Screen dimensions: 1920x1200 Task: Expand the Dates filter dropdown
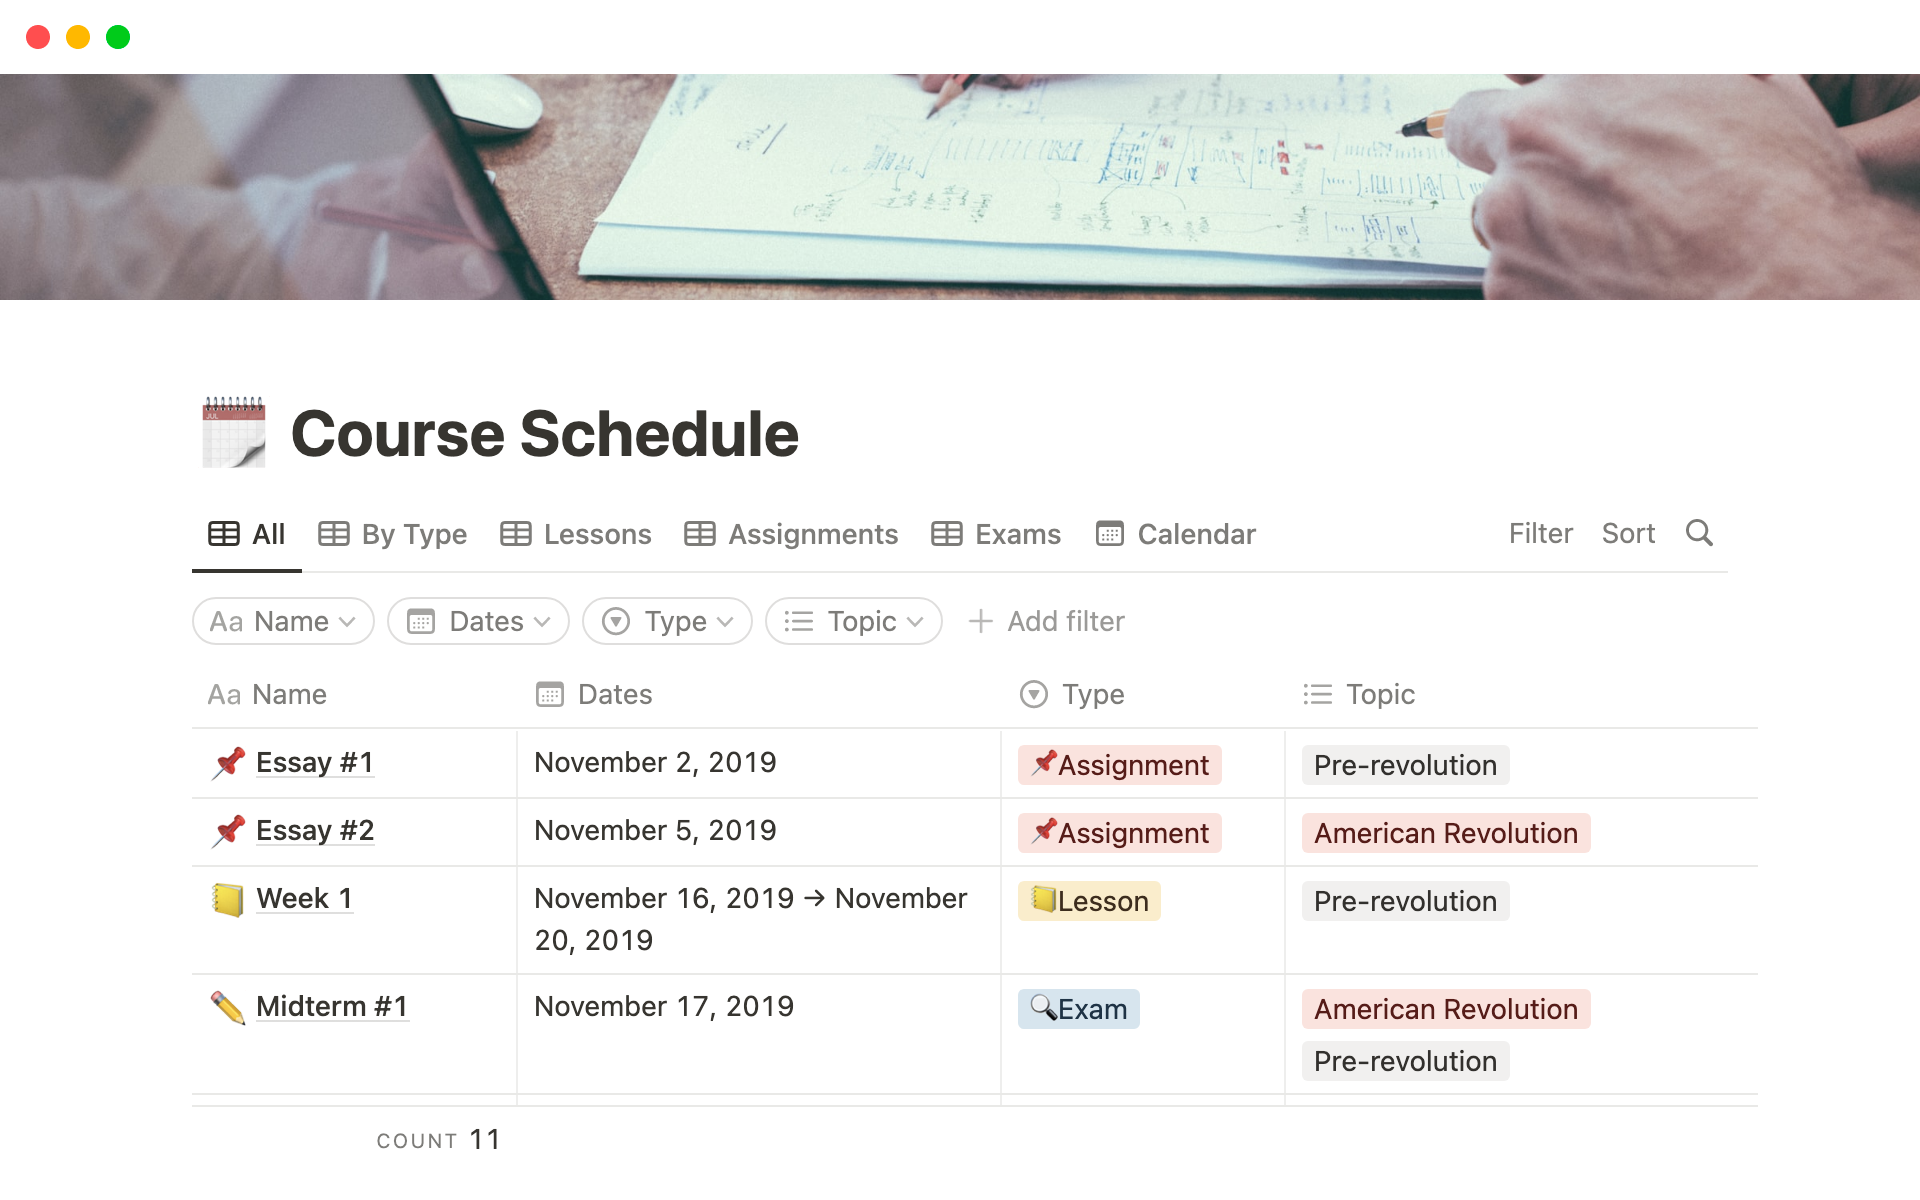coord(478,621)
